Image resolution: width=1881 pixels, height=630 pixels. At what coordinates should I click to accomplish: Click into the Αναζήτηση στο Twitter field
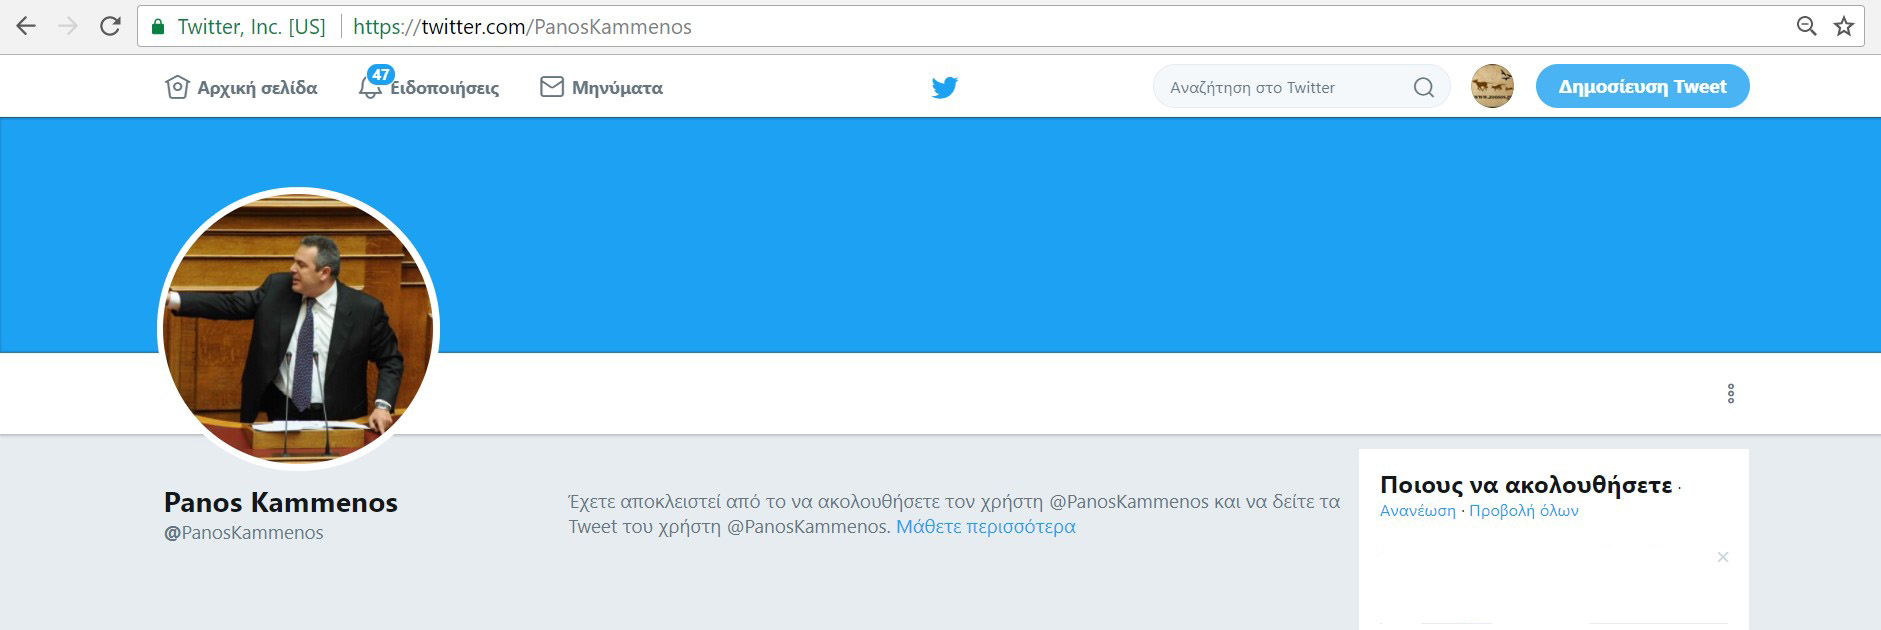point(1286,87)
